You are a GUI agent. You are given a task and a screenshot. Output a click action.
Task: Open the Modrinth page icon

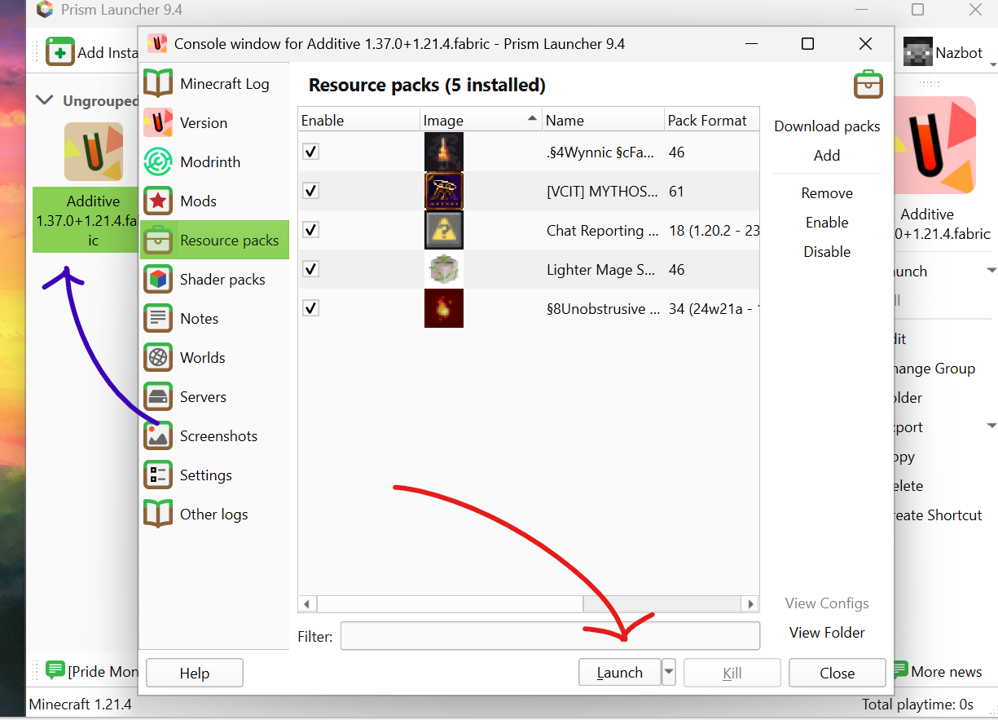click(x=158, y=162)
